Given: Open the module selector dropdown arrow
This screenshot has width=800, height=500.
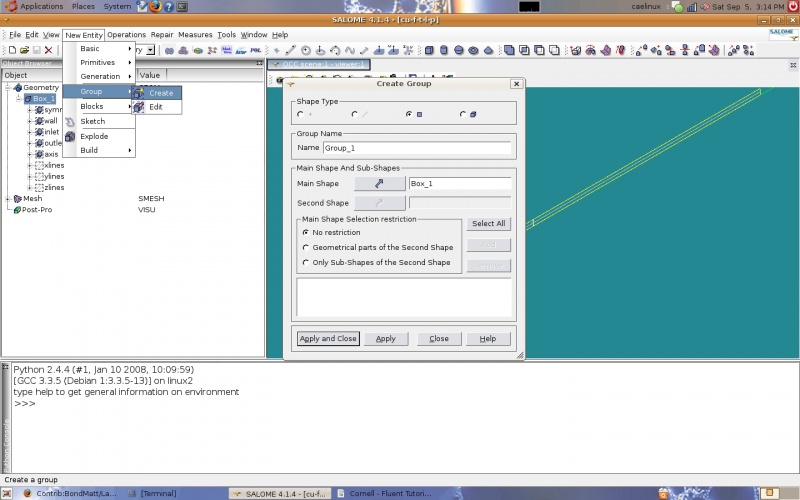Looking at the screenshot, I should tap(151, 50).
